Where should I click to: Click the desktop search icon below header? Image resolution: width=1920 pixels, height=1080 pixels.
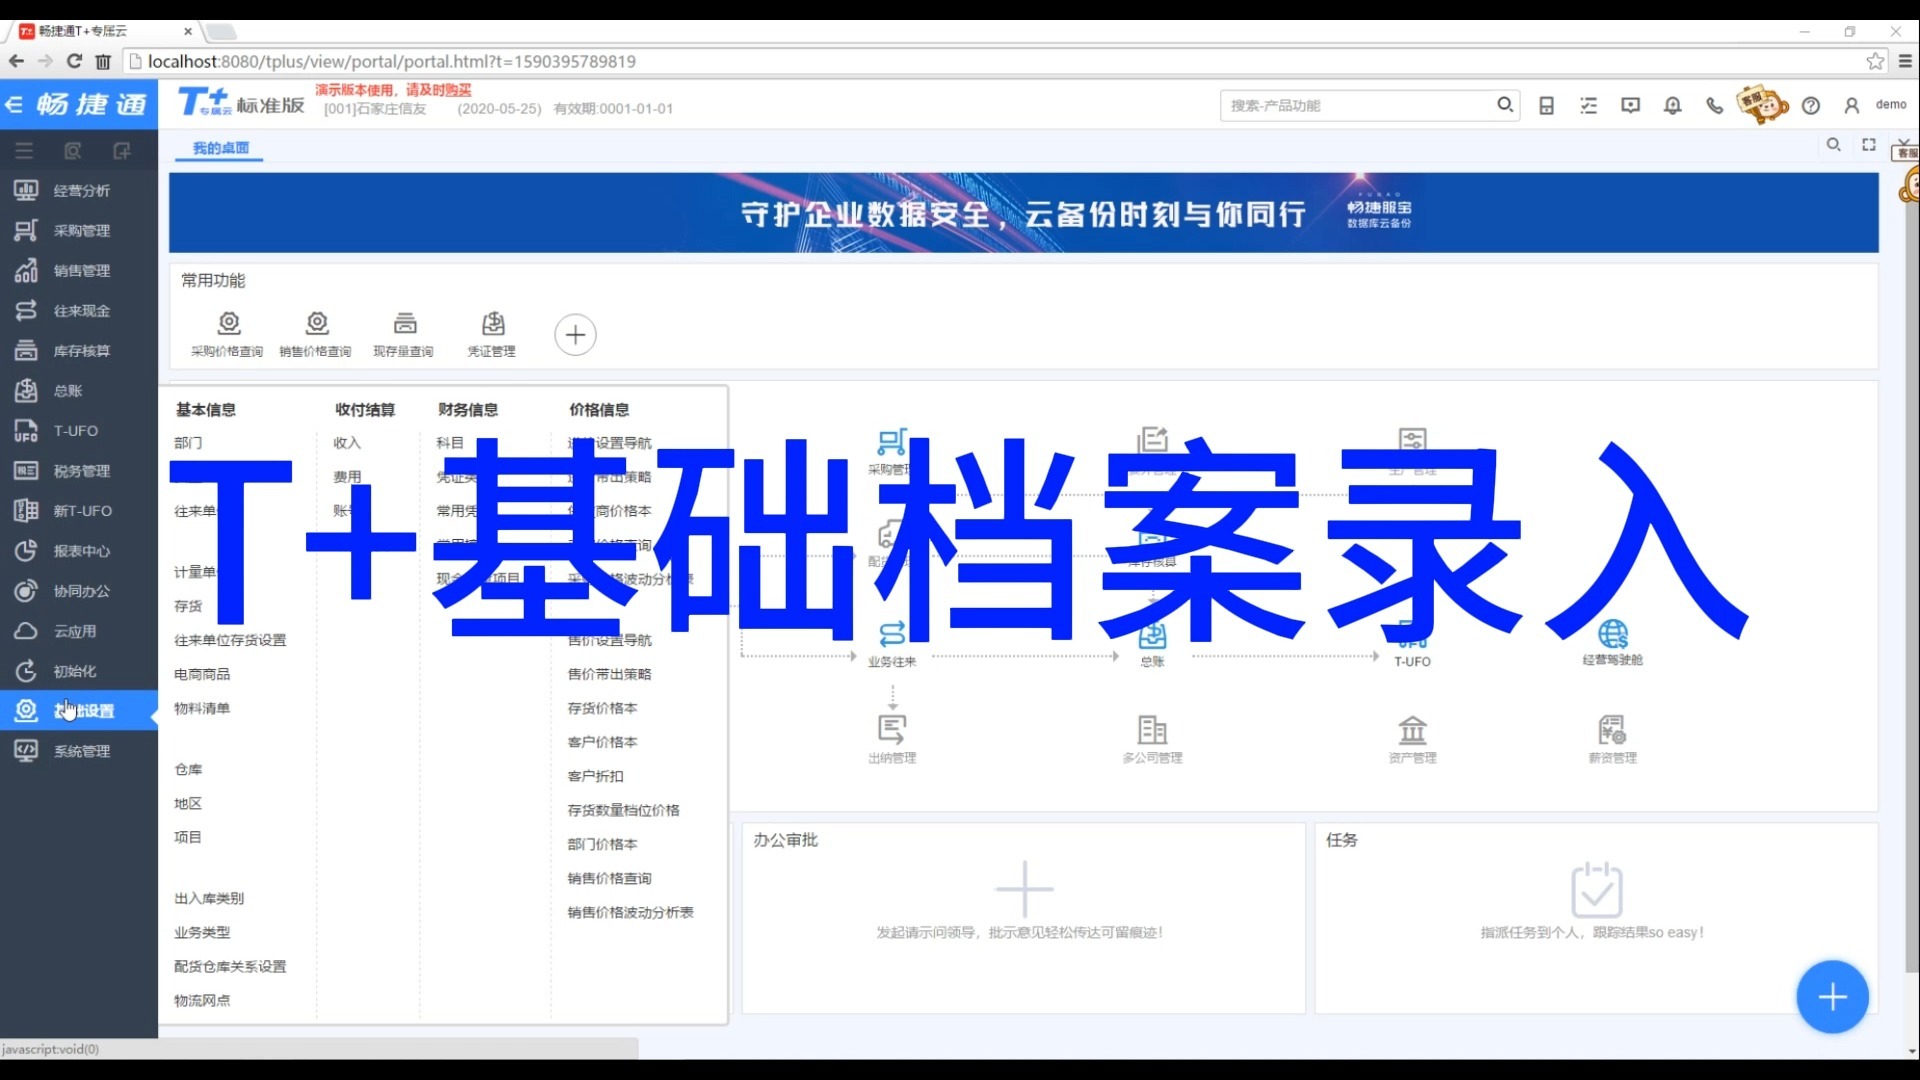[x=1833, y=145]
